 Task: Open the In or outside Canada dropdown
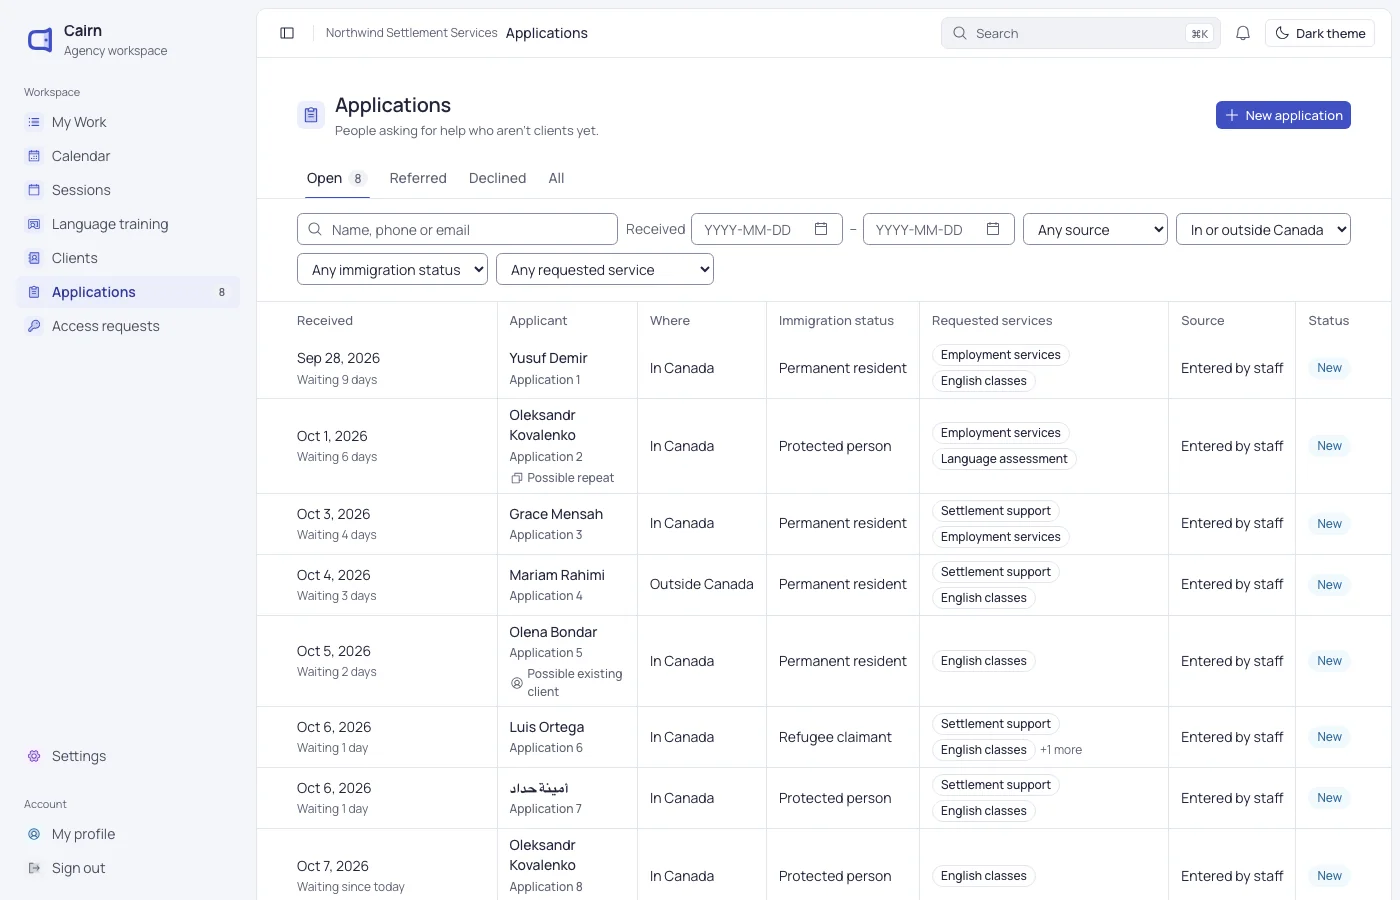(x=1263, y=229)
